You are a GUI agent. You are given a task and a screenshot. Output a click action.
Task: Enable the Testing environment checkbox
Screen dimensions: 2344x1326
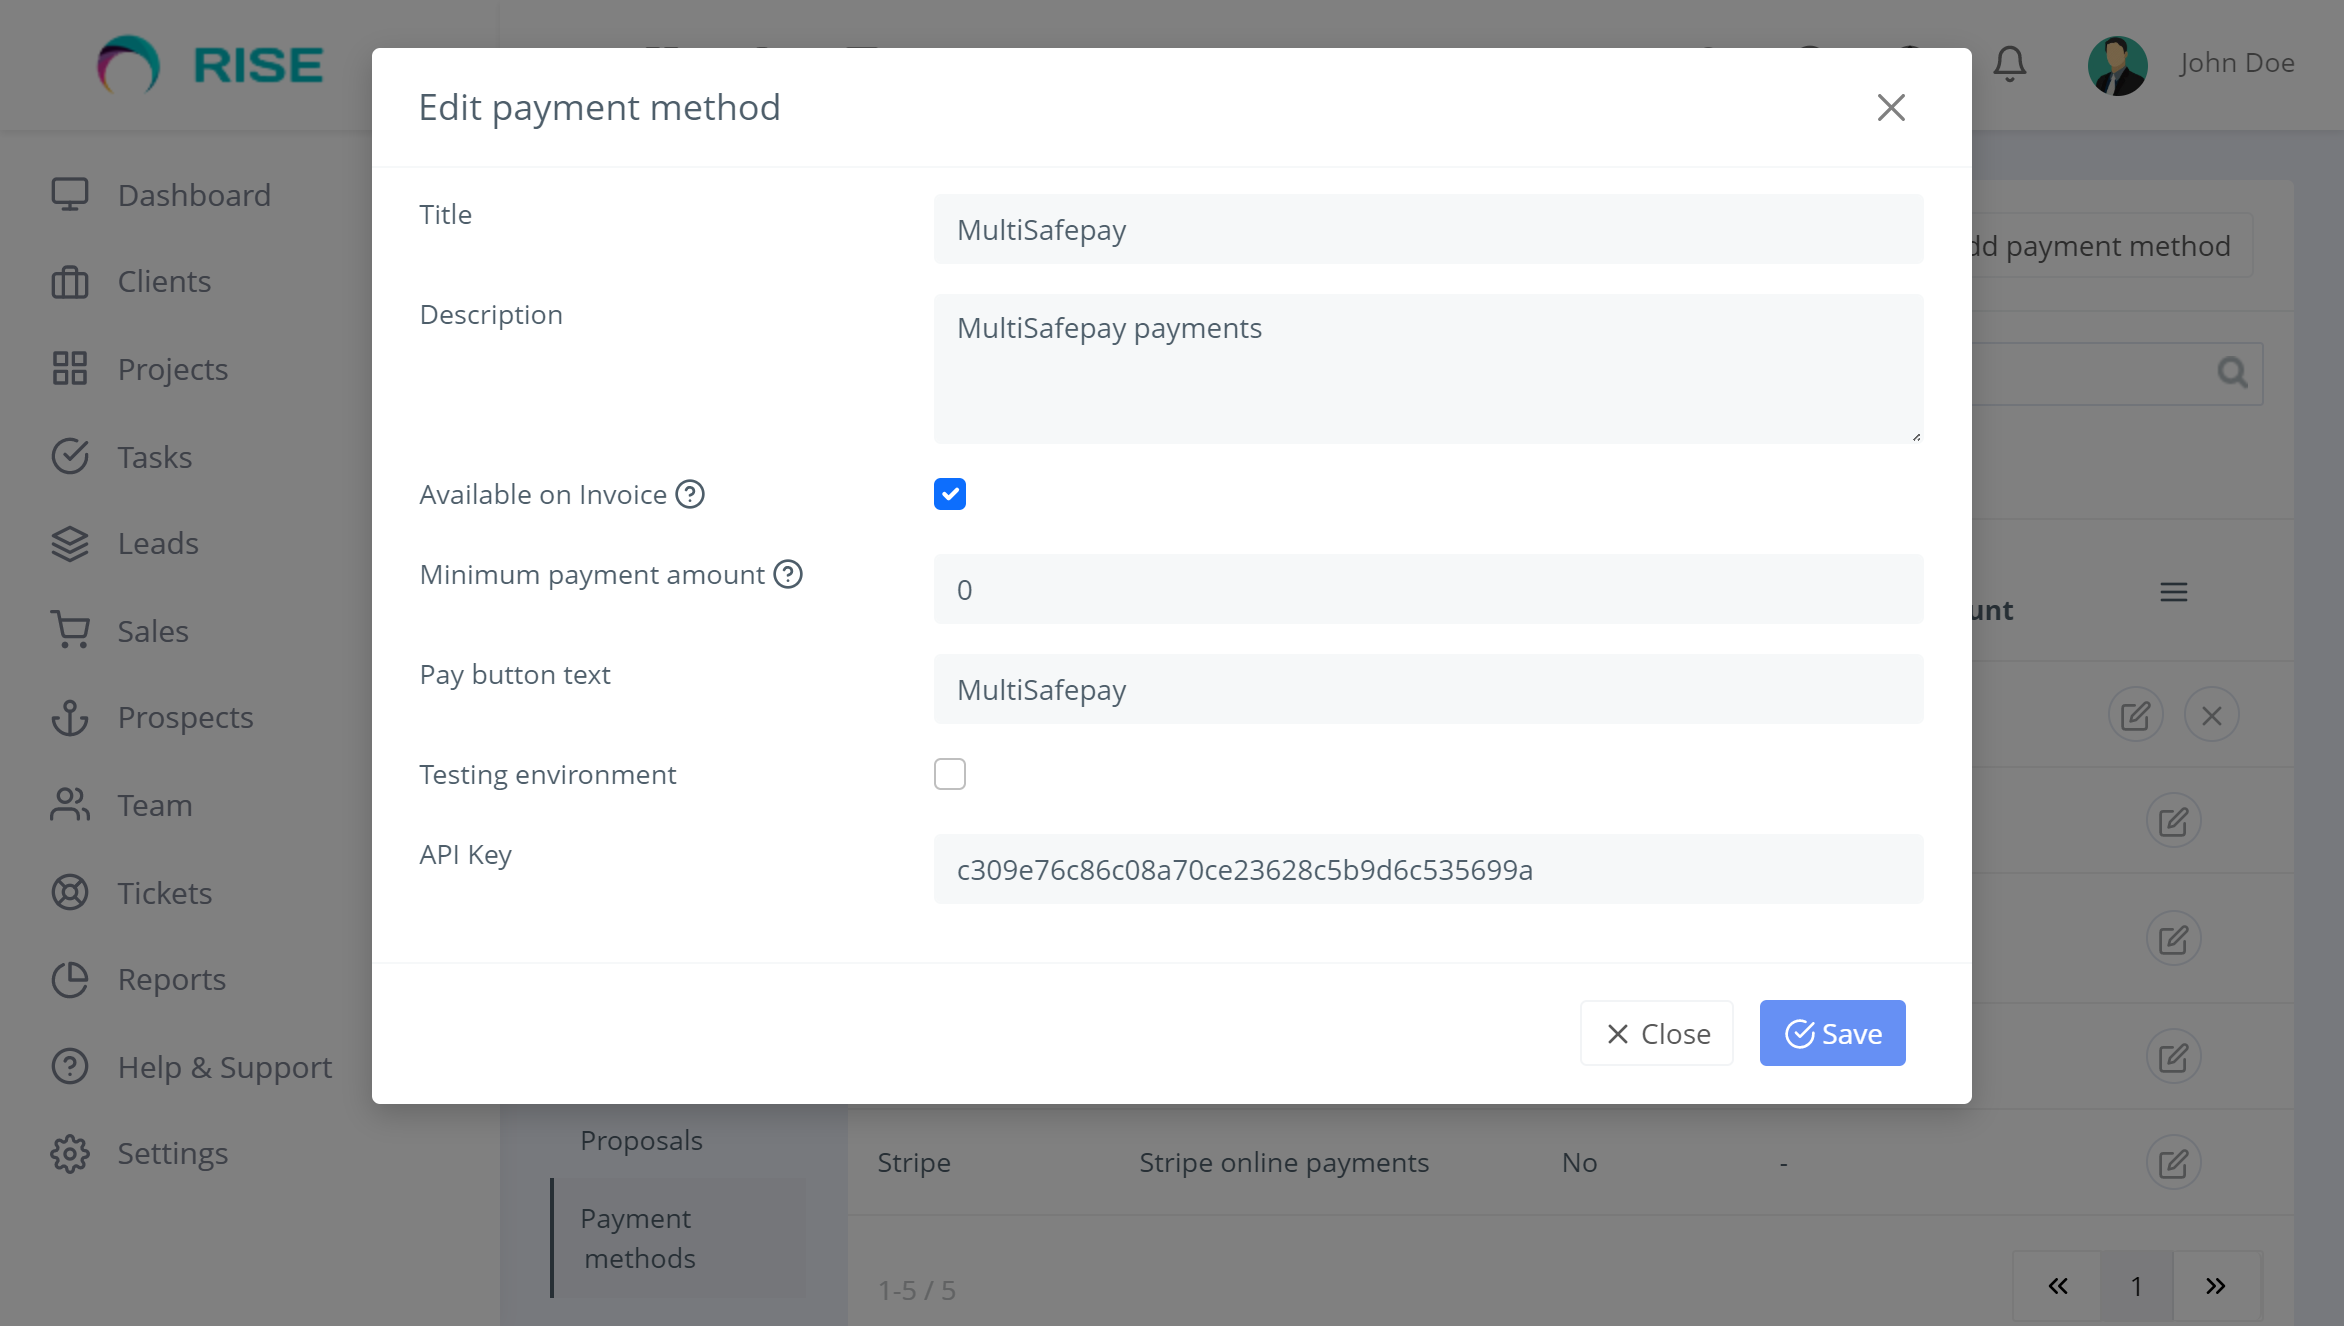pyautogui.click(x=949, y=773)
